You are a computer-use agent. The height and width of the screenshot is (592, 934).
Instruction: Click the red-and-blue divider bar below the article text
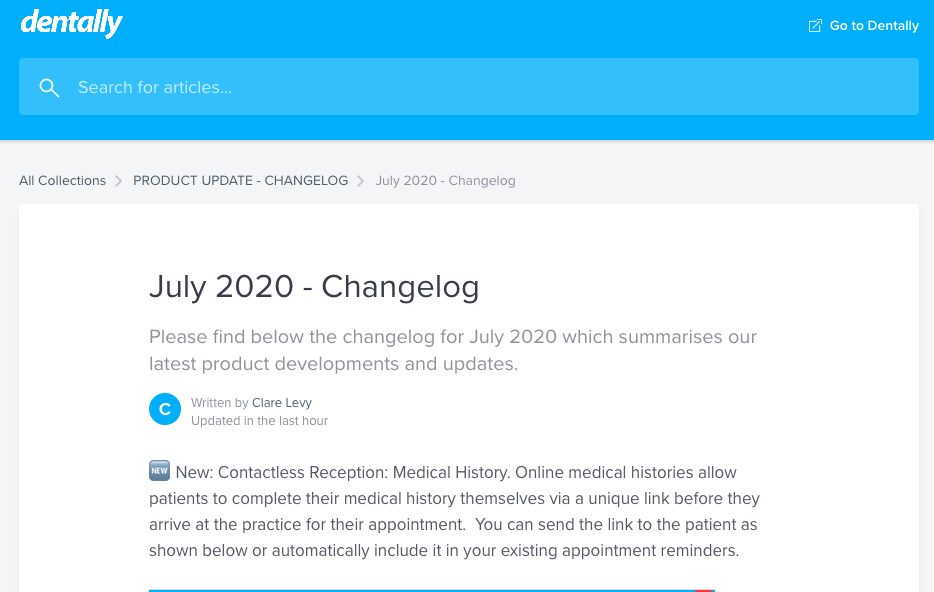pyautogui.click(x=430, y=590)
